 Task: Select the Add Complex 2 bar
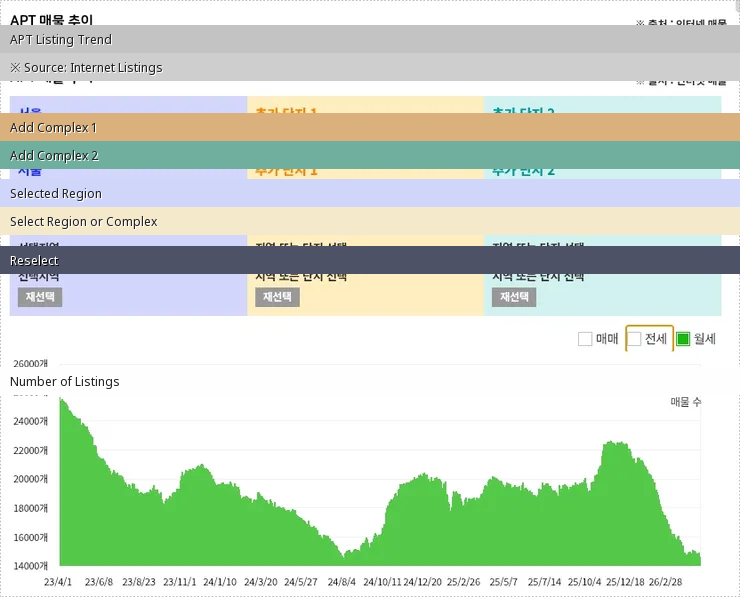tap(370, 156)
